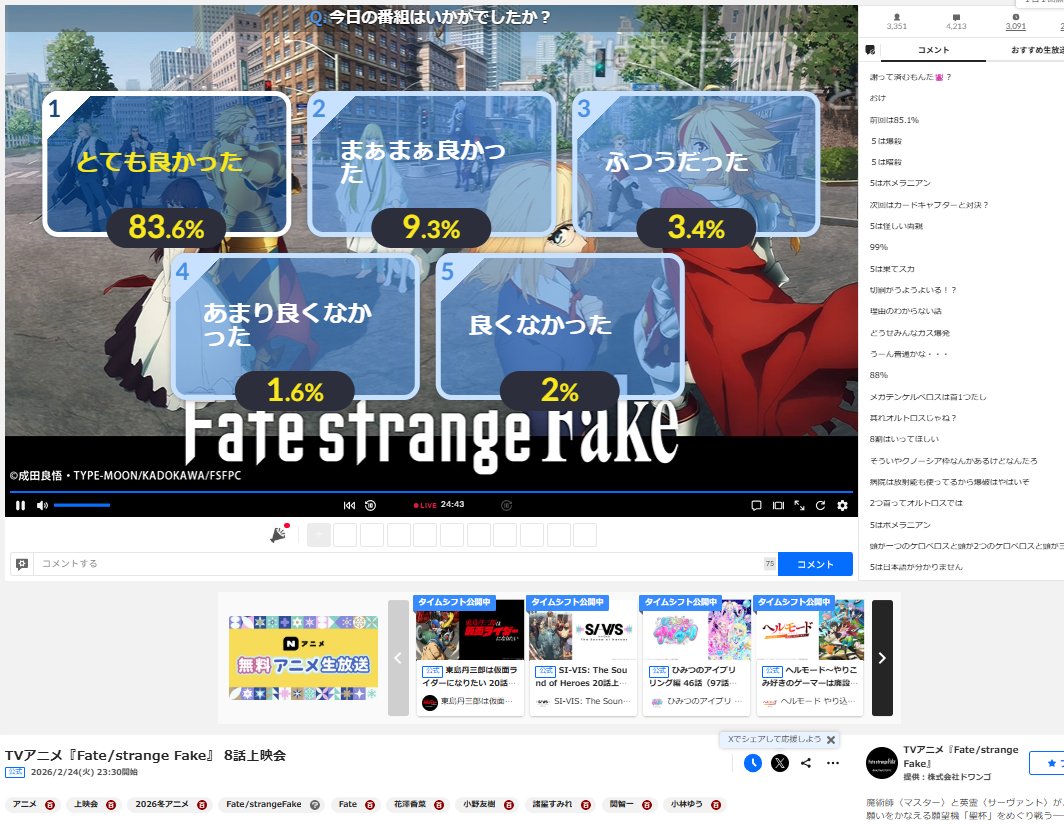Jump back to broadcast start icon
The image size is (1064, 824).
tap(349, 506)
